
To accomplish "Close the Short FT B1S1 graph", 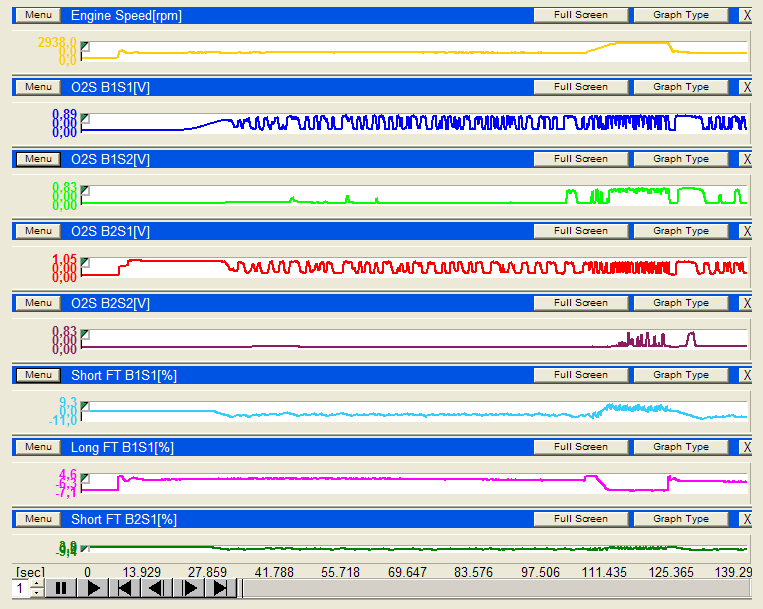I will tap(747, 375).
